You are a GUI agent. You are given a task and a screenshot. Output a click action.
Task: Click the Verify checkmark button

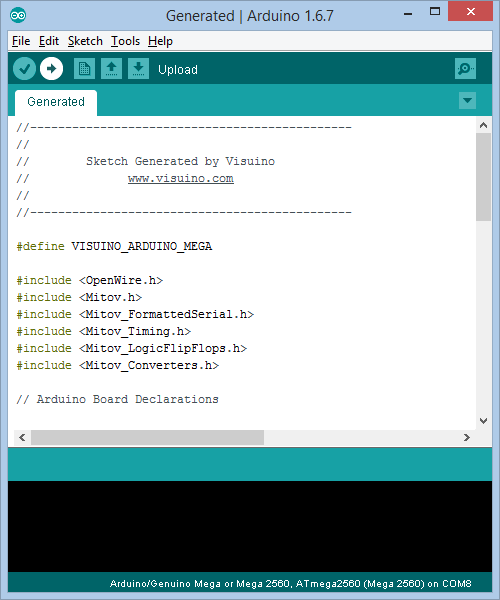click(24, 69)
